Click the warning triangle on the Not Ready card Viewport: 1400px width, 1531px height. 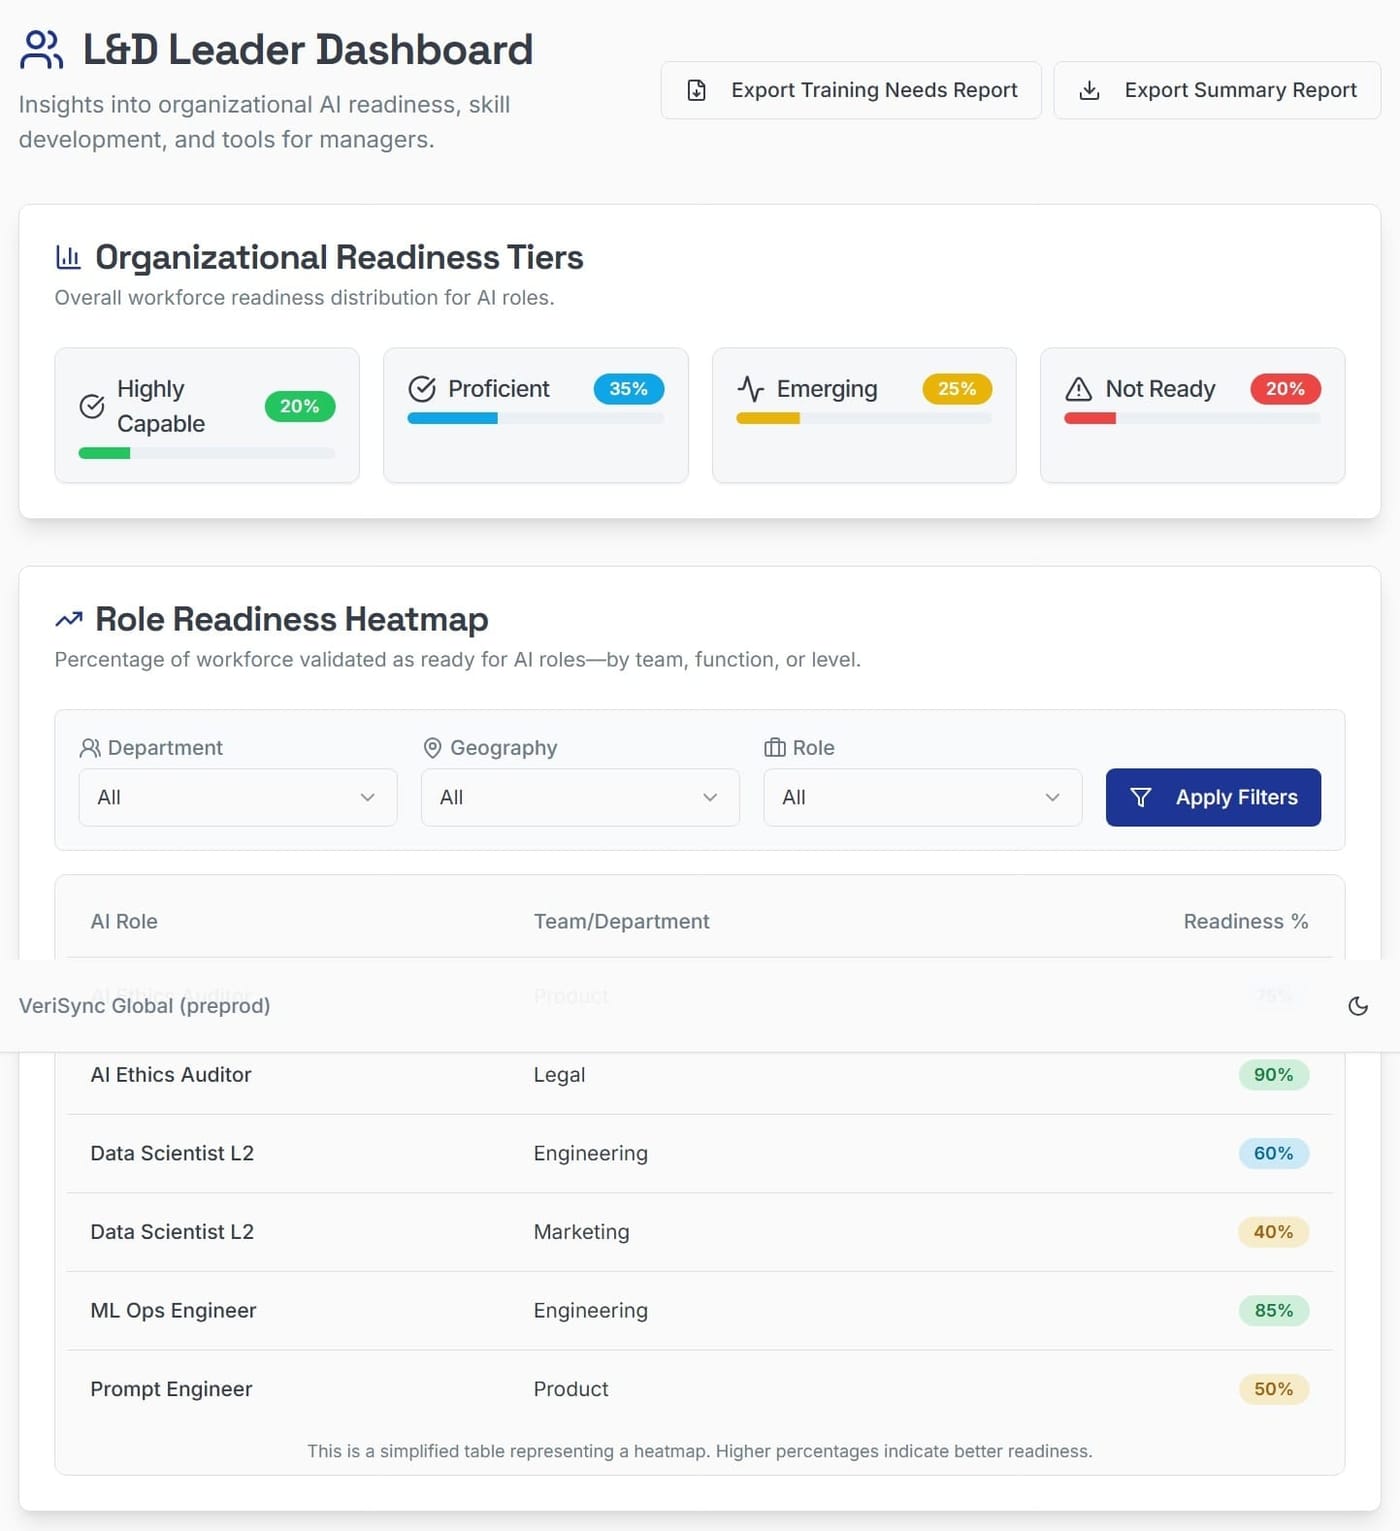coord(1079,389)
